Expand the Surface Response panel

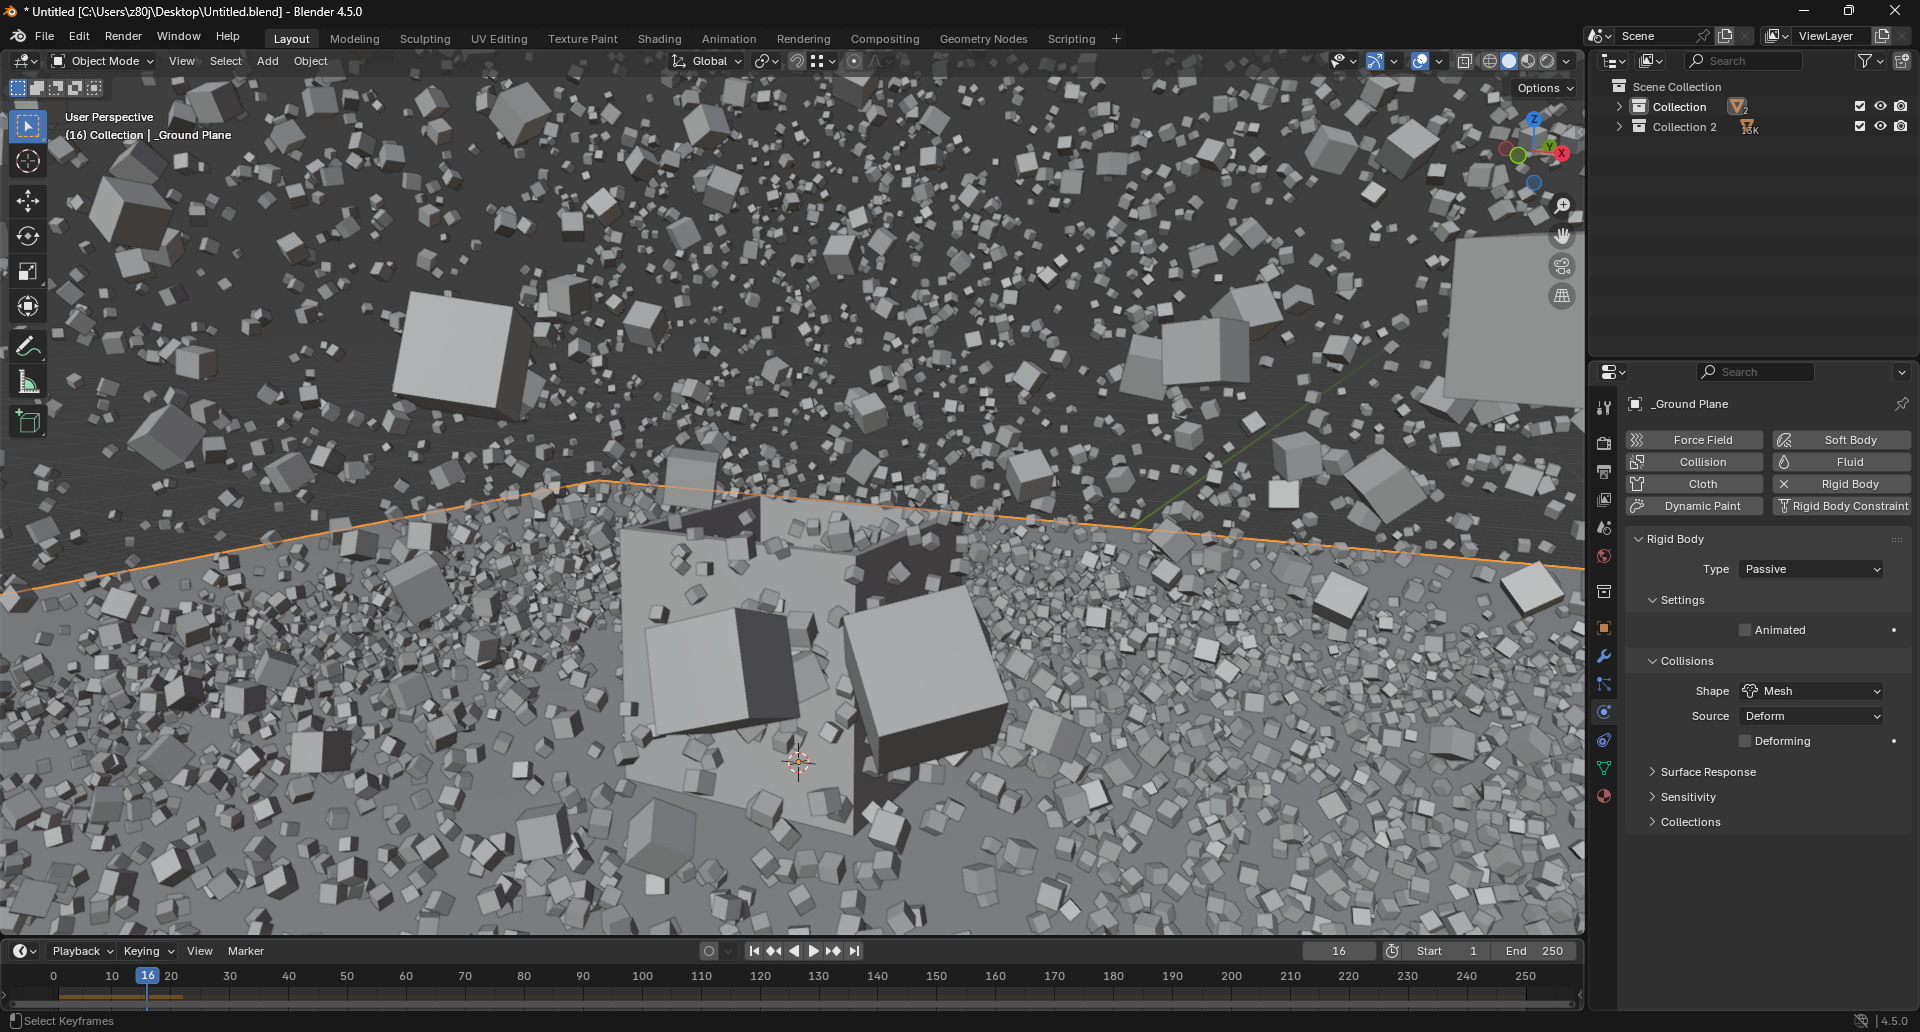pyautogui.click(x=1707, y=772)
